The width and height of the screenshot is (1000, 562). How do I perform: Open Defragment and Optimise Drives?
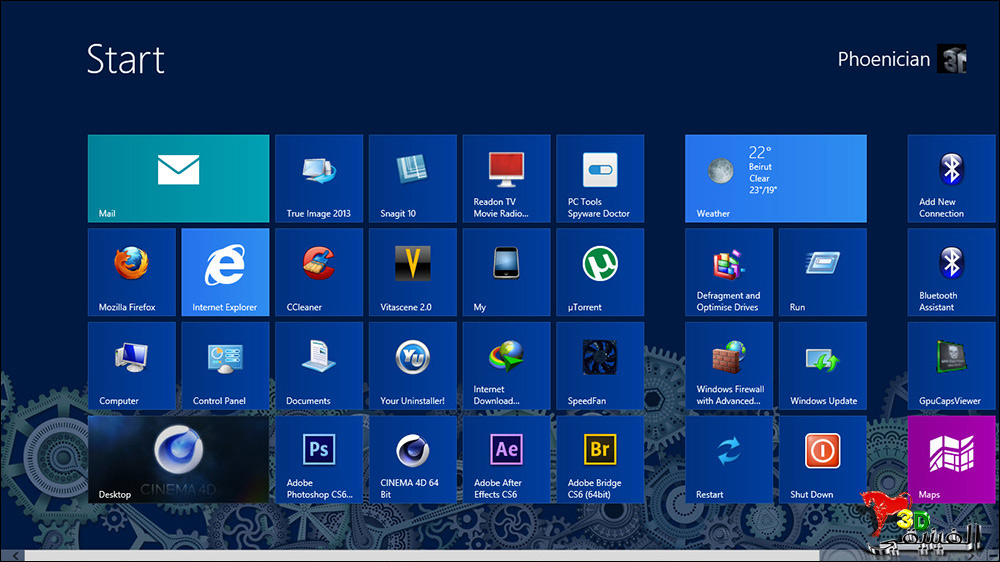tap(729, 272)
